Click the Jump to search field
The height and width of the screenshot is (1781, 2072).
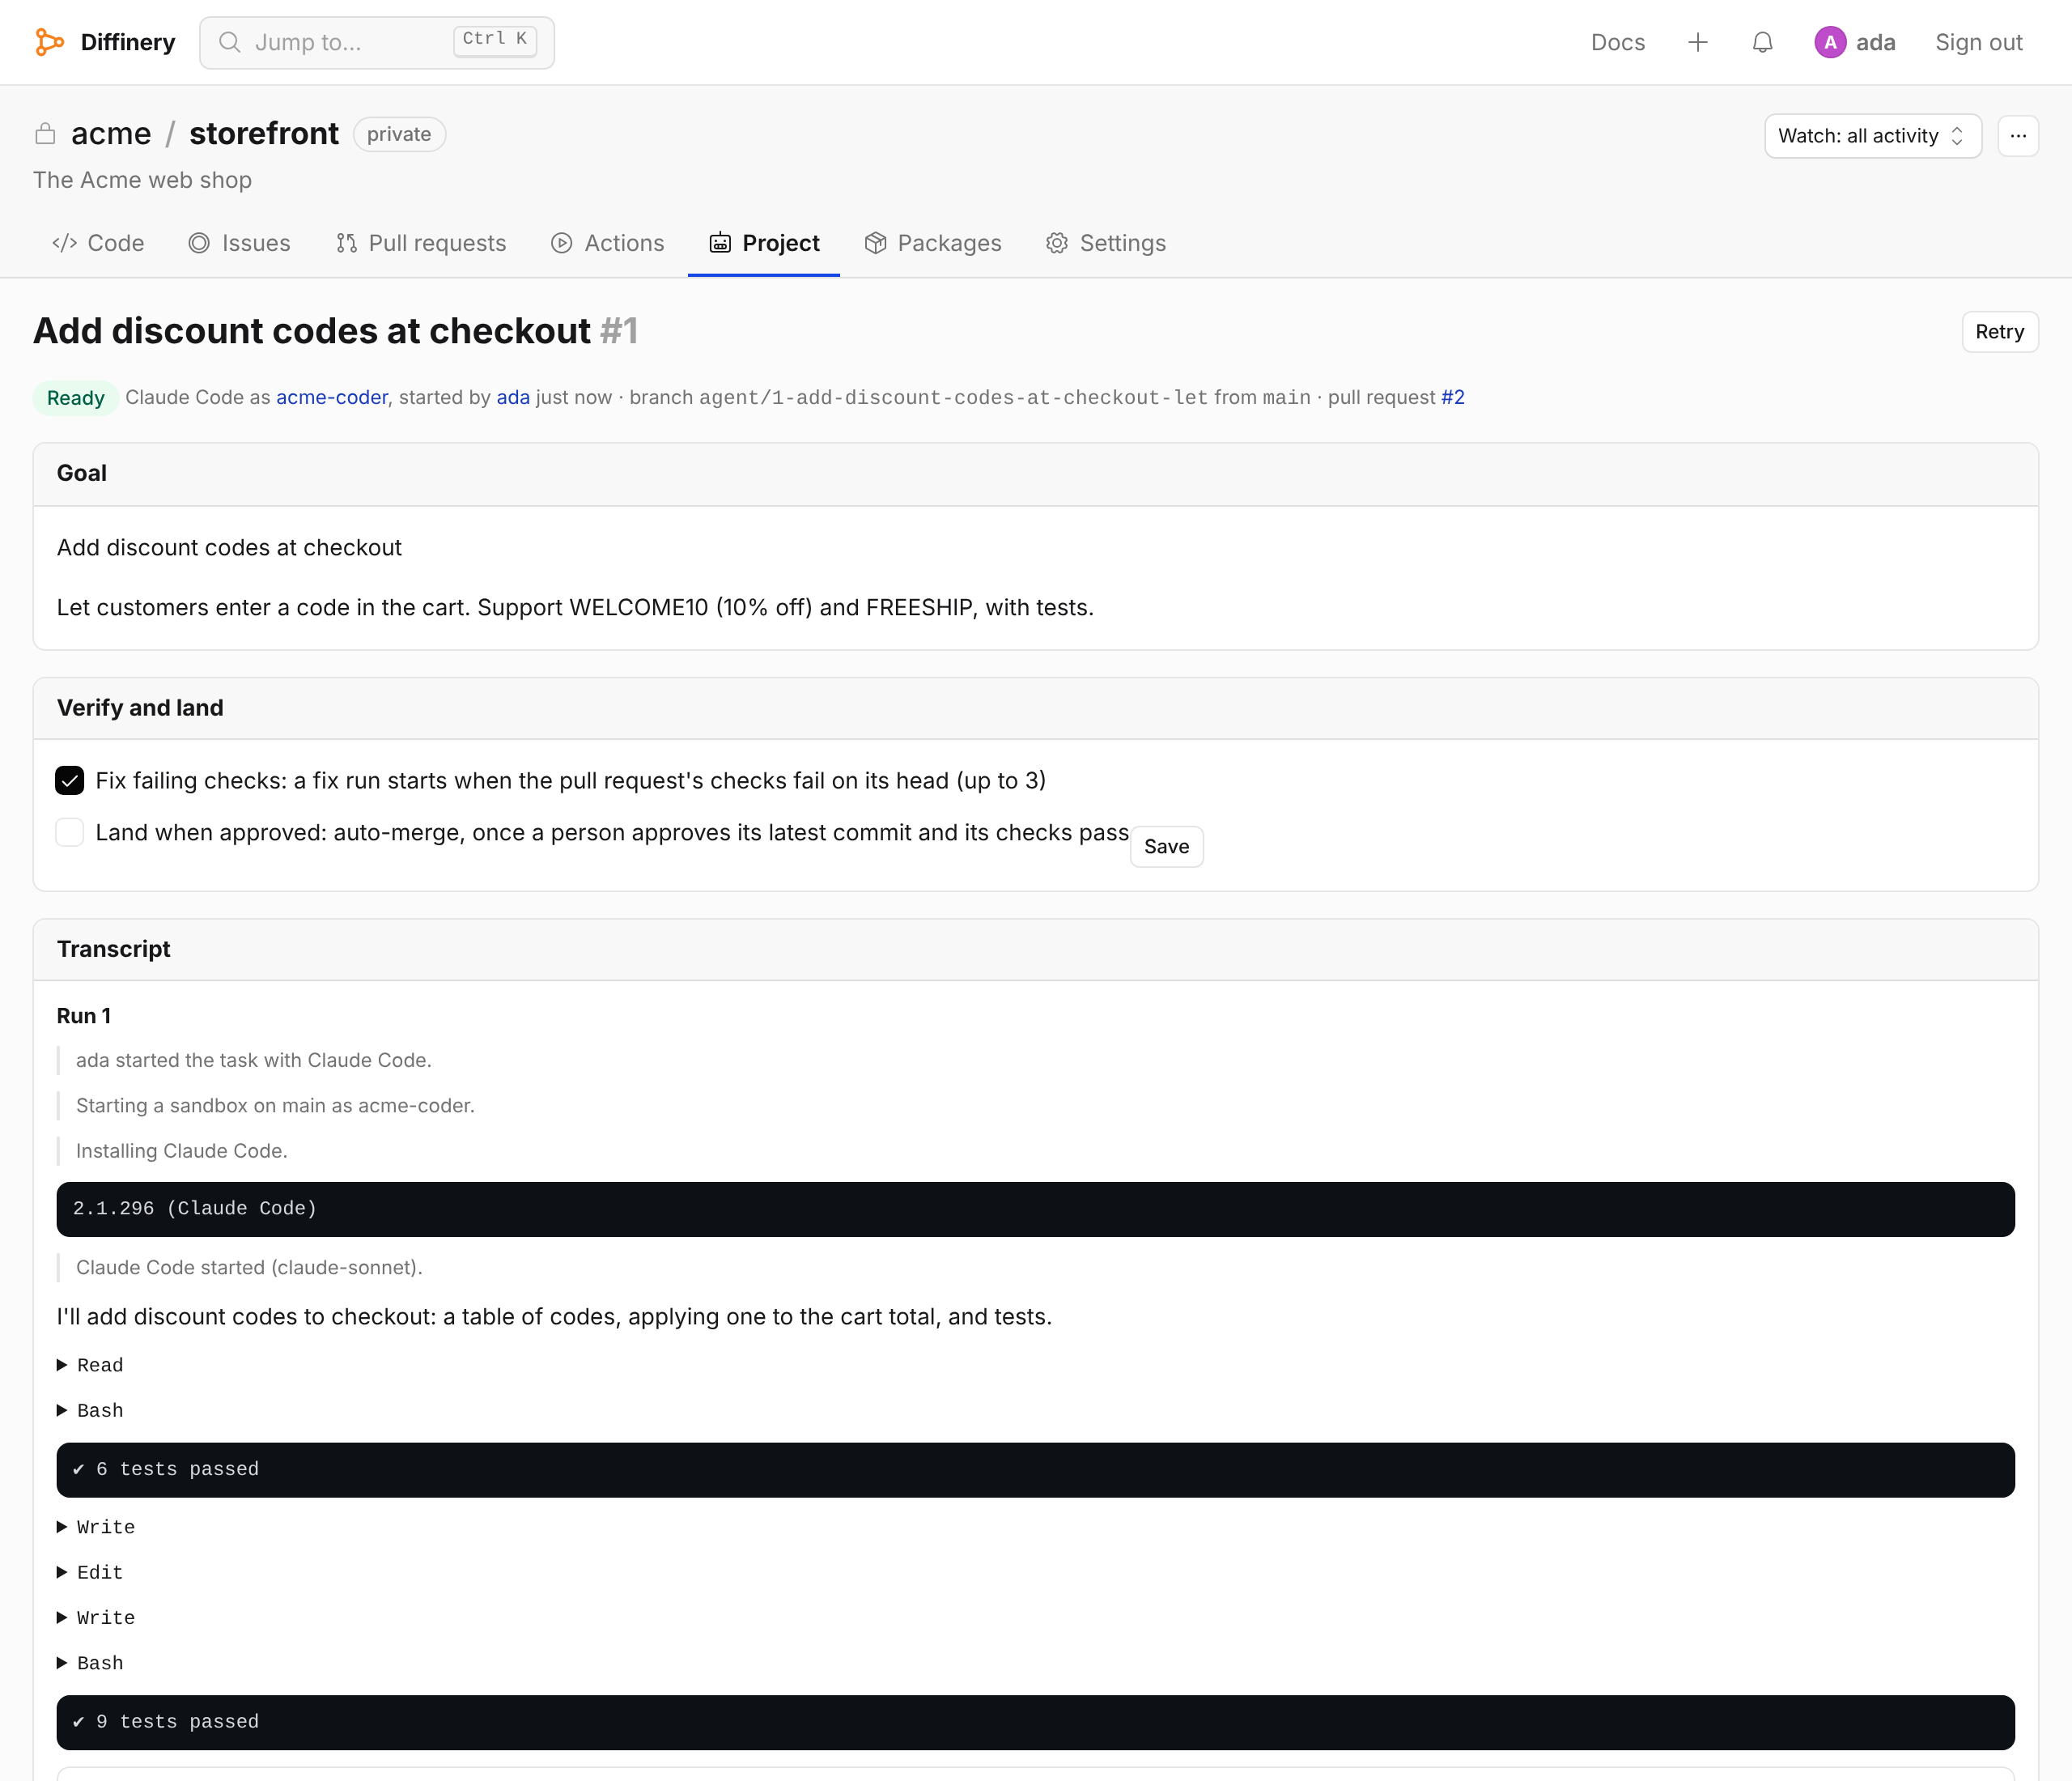[x=377, y=42]
